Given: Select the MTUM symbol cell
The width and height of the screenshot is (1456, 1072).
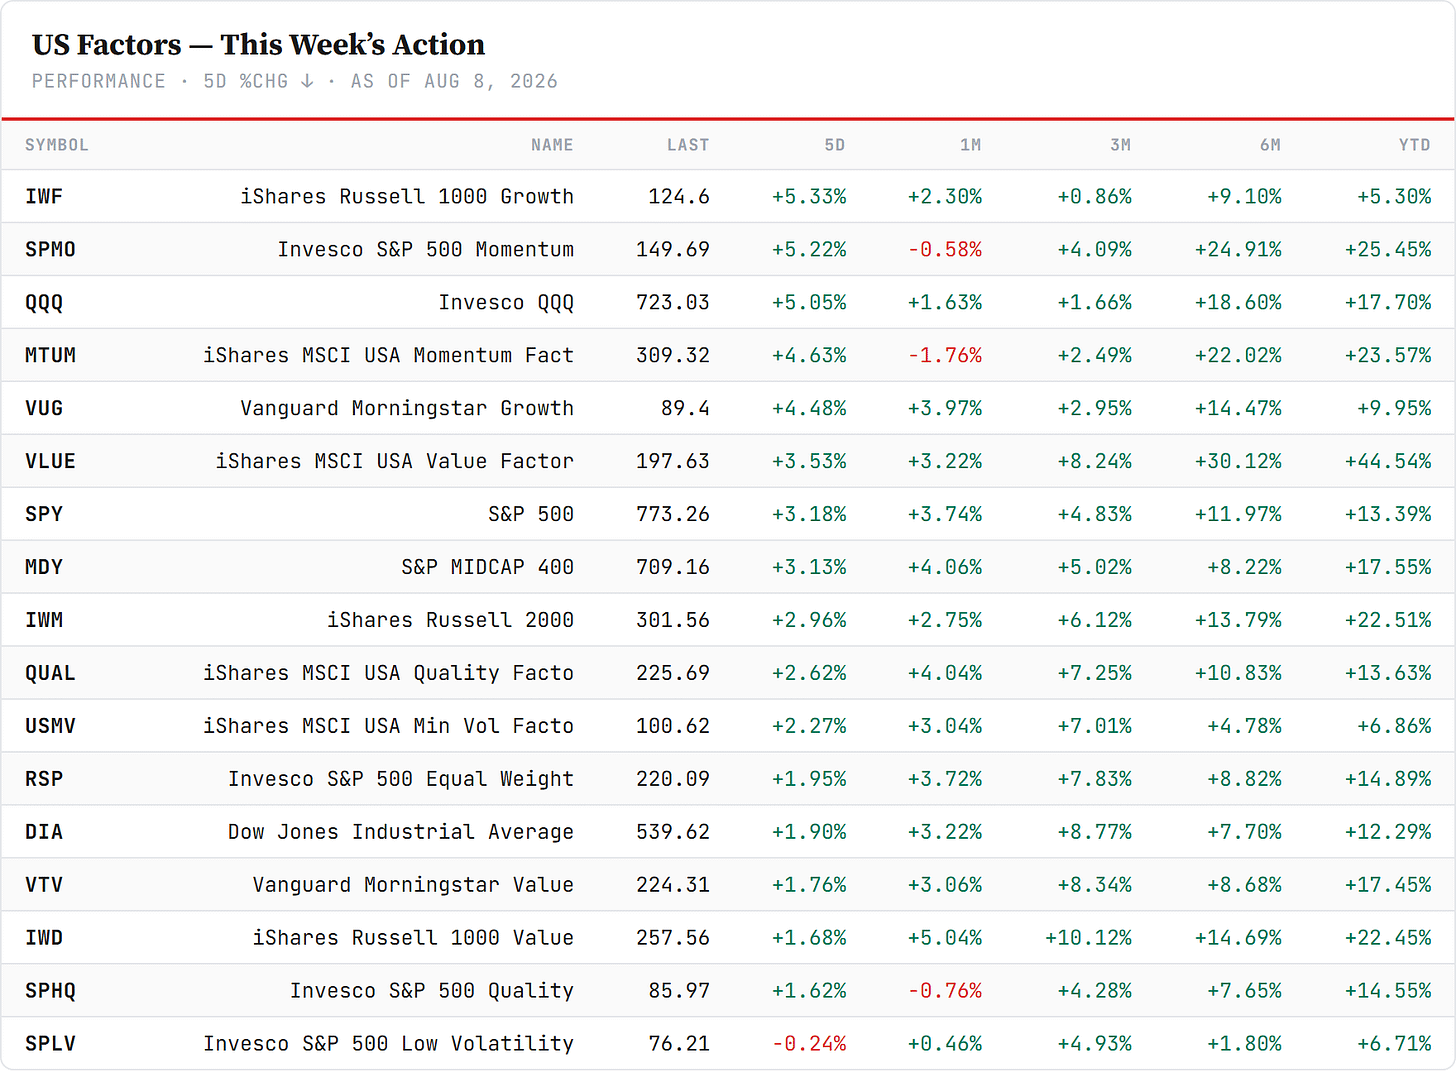Looking at the screenshot, I should [x=50, y=355].
